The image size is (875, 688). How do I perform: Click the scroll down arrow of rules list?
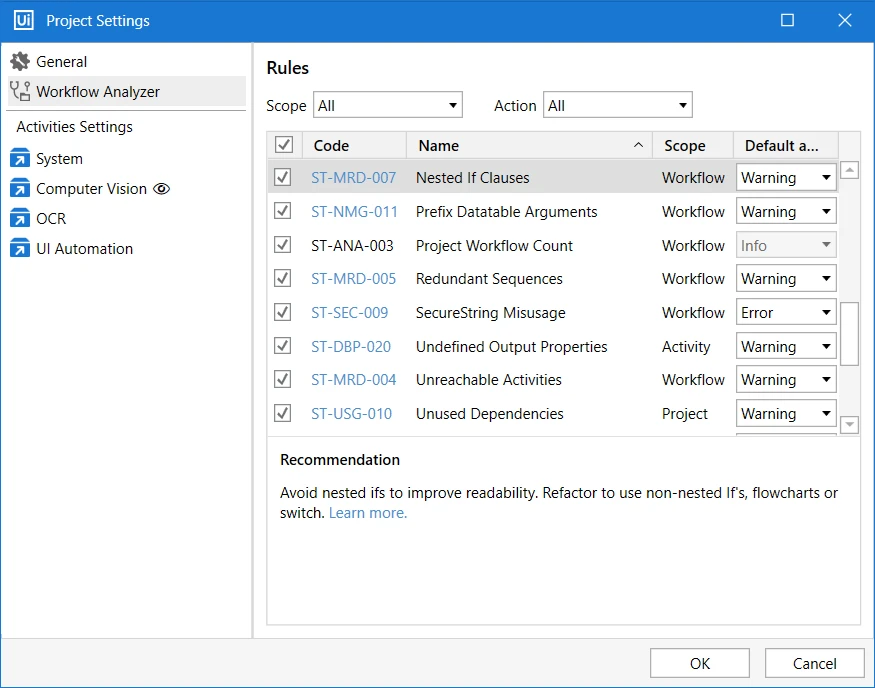(x=849, y=424)
